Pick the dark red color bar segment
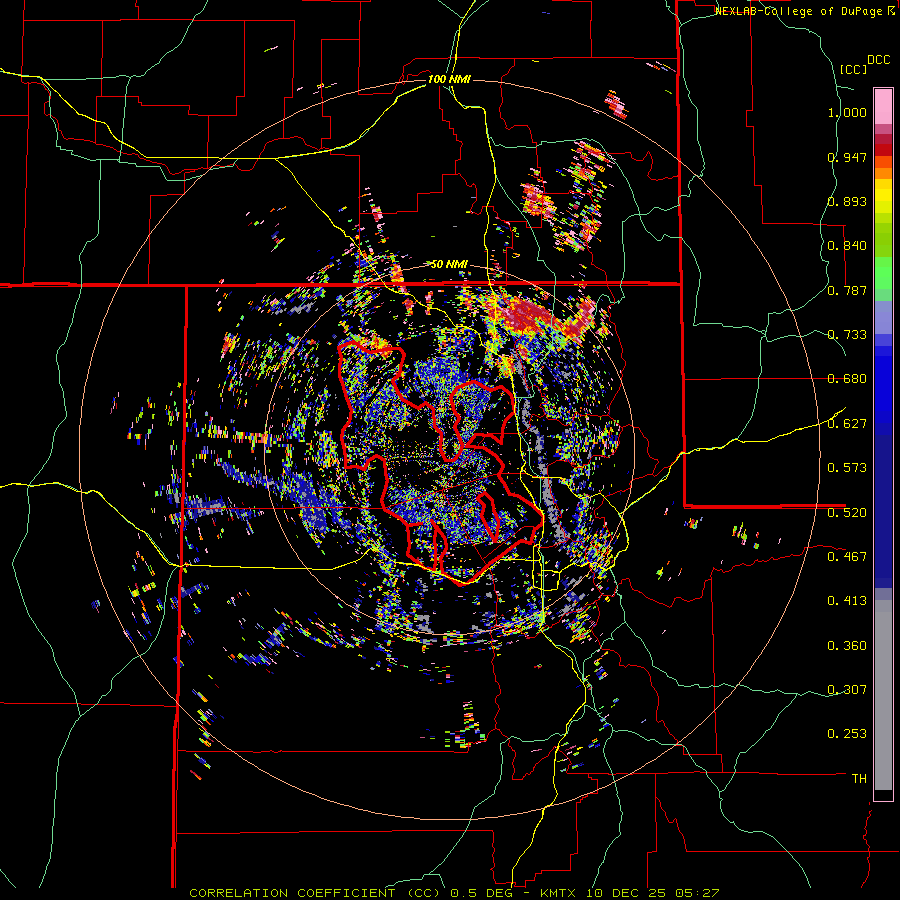 (x=883, y=149)
